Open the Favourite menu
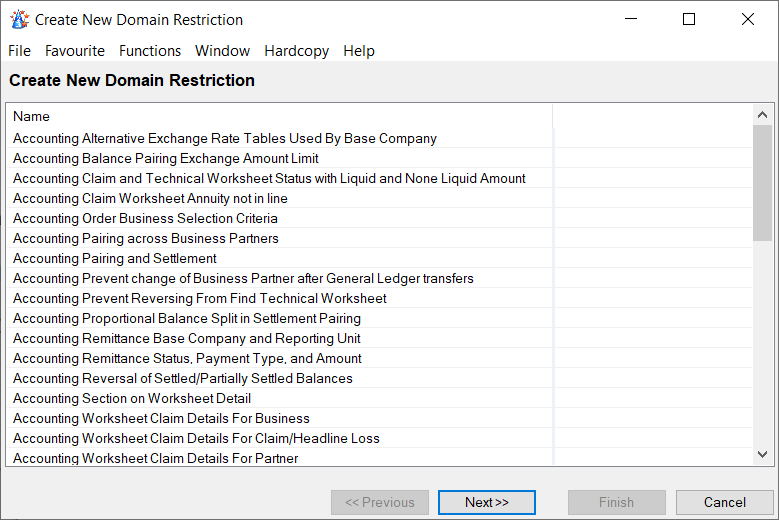 [75, 51]
